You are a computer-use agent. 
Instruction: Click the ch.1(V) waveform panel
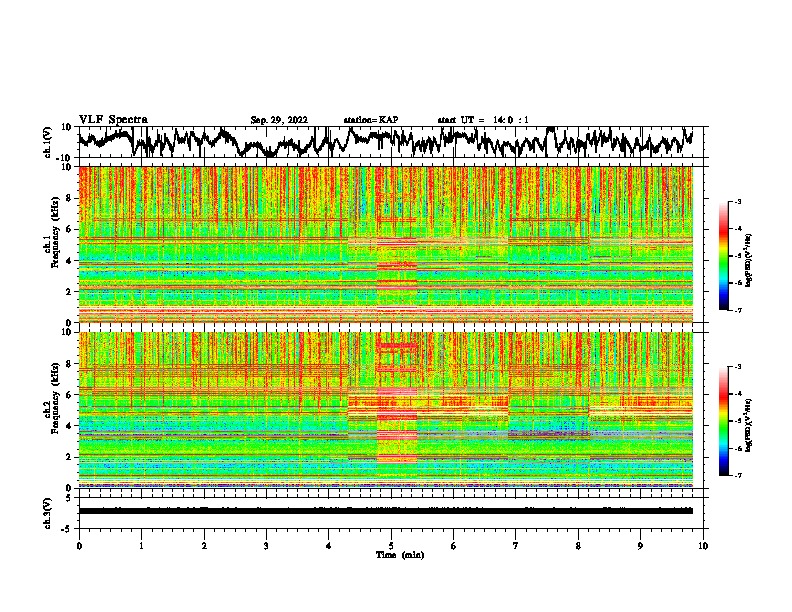pyautogui.click(x=393, y=142)
